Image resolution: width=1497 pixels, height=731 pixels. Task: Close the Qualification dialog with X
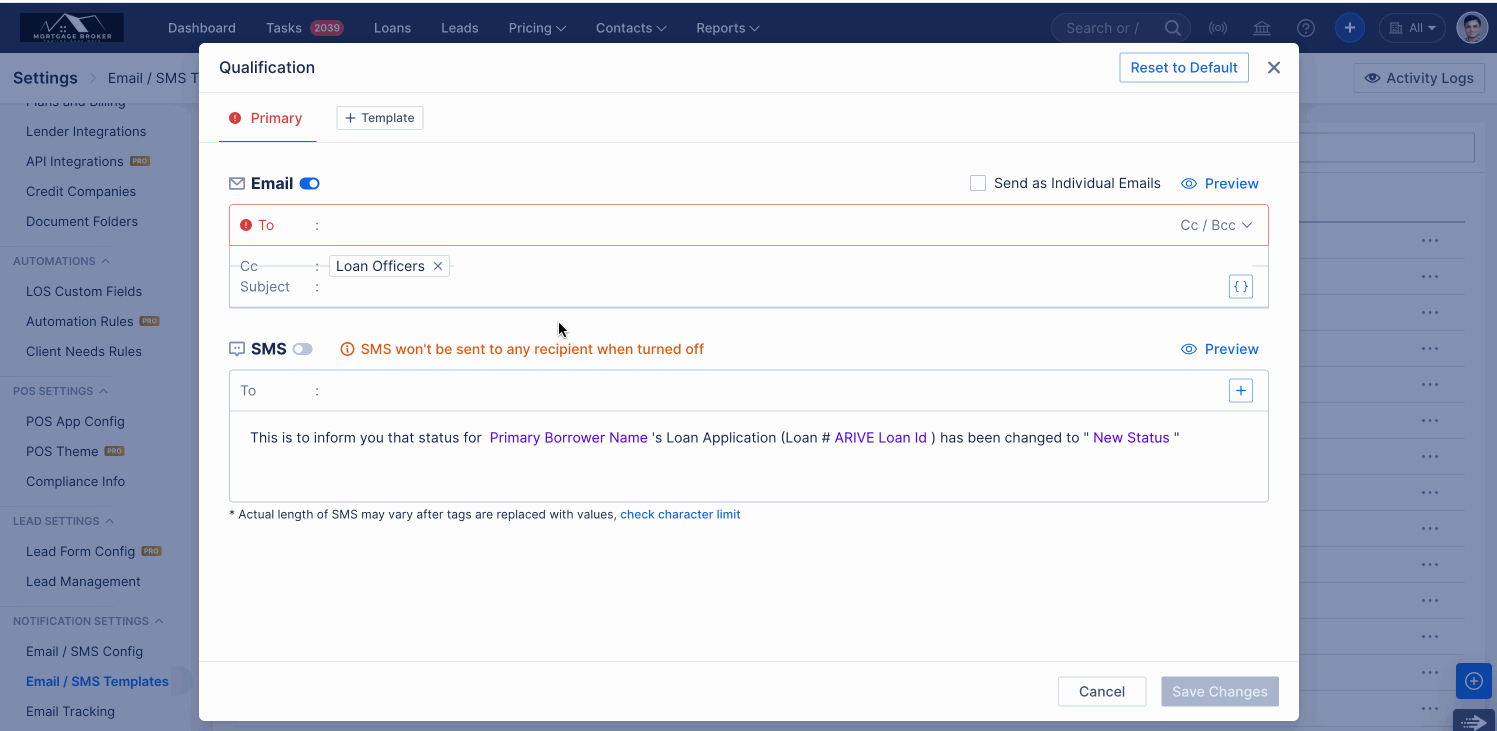(1274, 67)
